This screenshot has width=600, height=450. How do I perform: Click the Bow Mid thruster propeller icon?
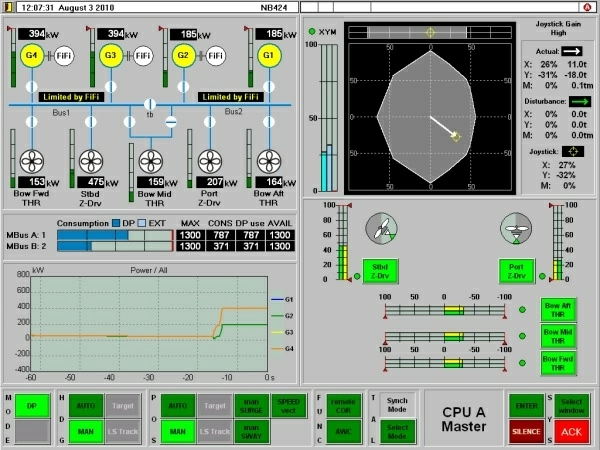(x=150, y=161)
